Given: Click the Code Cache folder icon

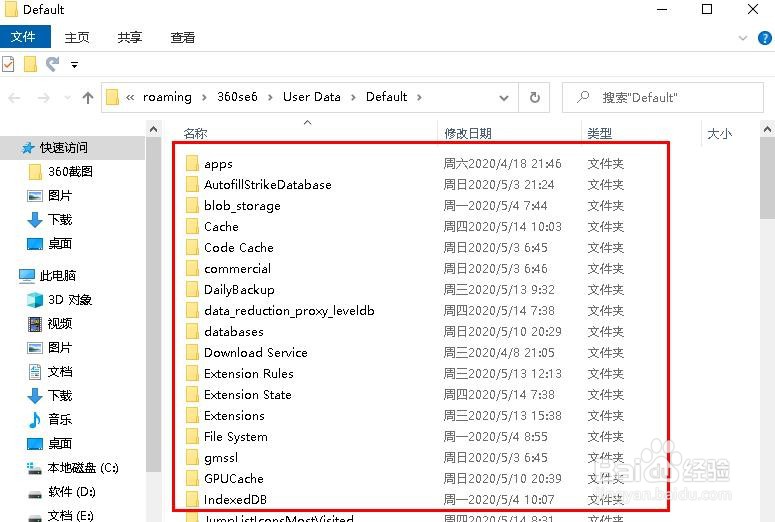Looking at the screenshot, I should (x=192, y=248).
